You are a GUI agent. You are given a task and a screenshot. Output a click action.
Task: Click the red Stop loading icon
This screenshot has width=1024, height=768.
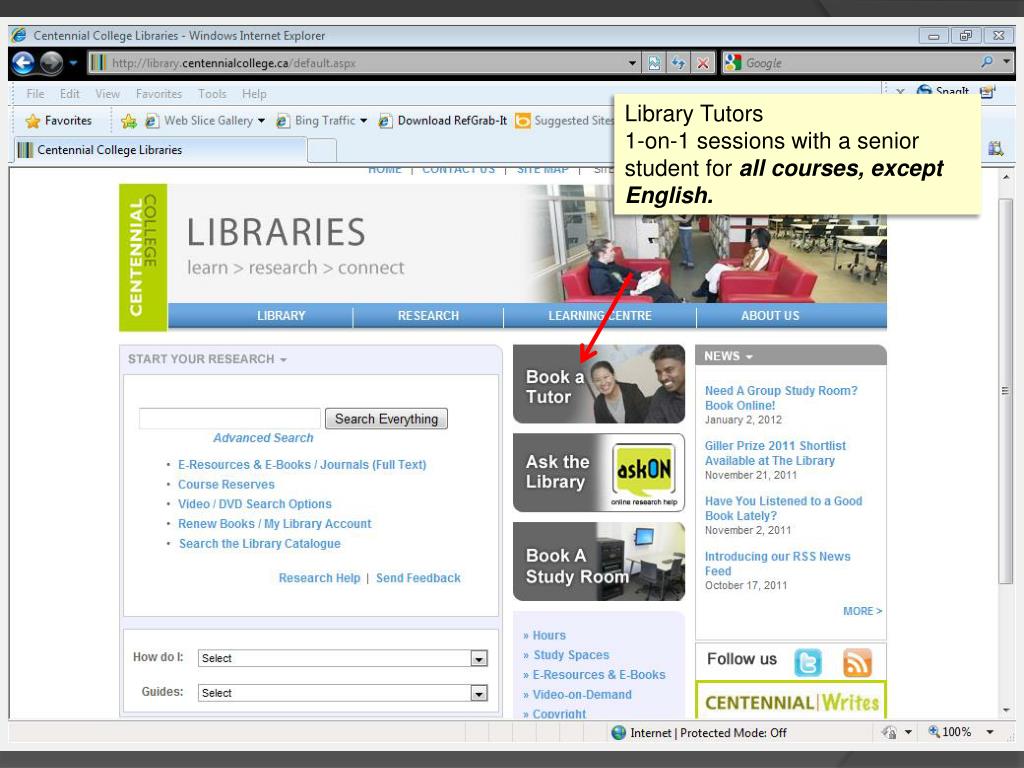(x=703, y=63)
